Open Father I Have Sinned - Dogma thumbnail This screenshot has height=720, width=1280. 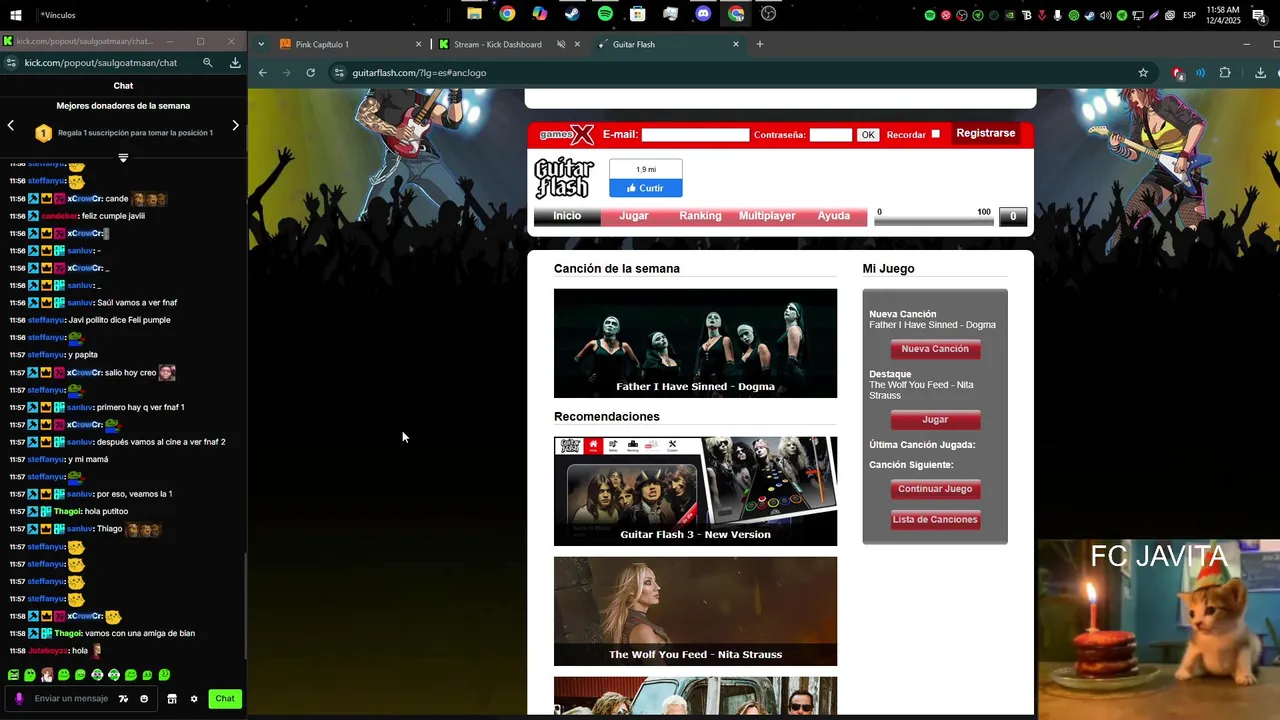[695, 343]
